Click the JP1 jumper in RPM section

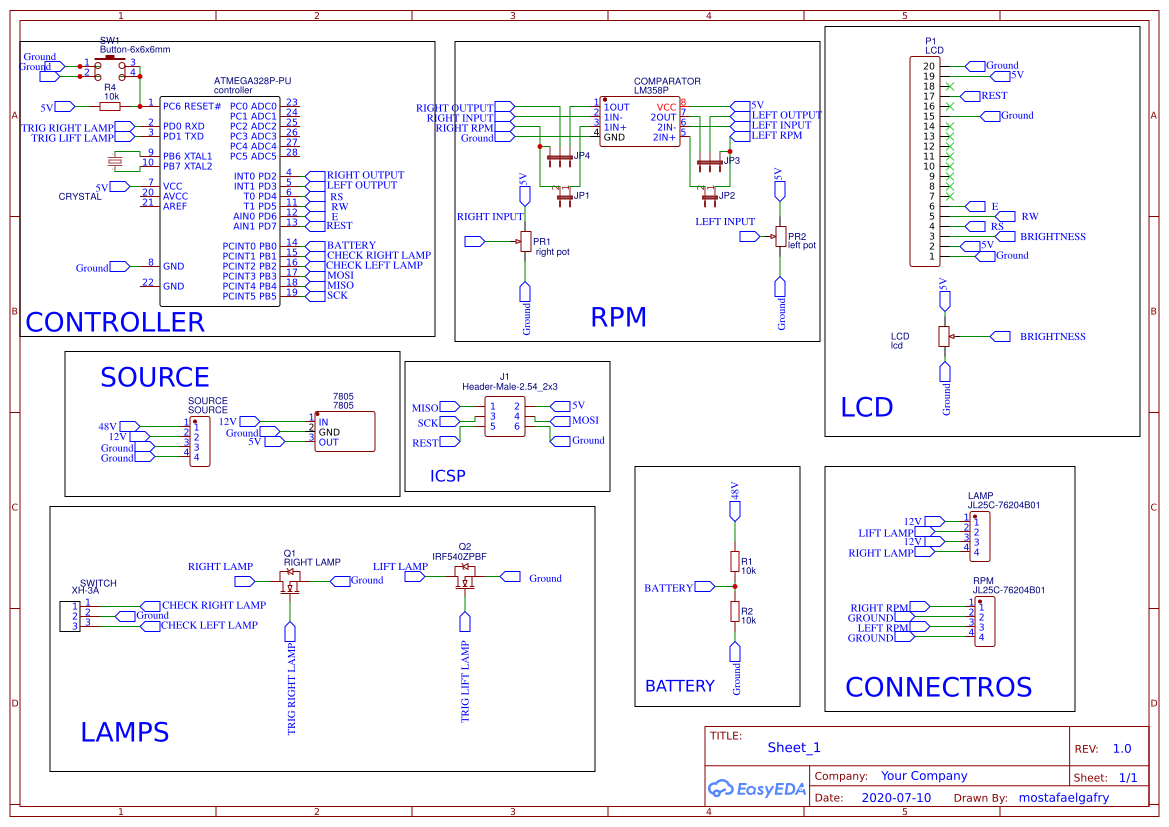pyautogui.click(x=565, y=195)
